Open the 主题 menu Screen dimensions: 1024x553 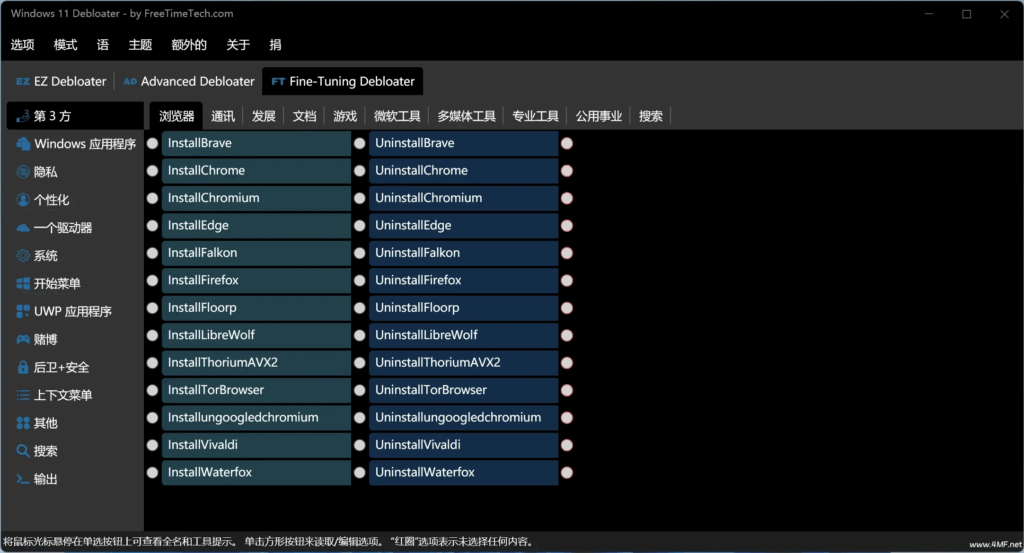pos(140,45)
